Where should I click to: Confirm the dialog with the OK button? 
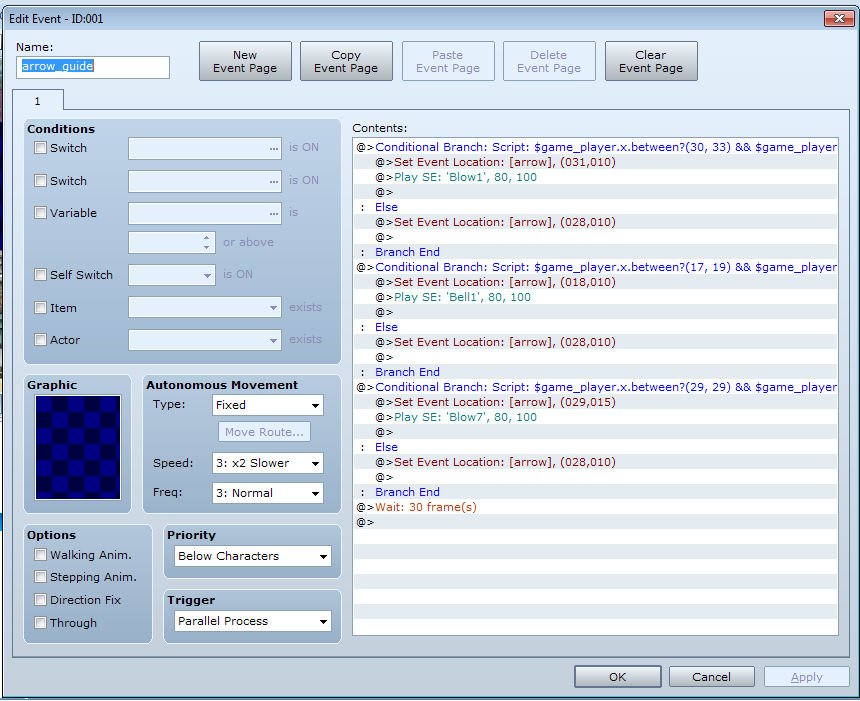coord(618,677)
